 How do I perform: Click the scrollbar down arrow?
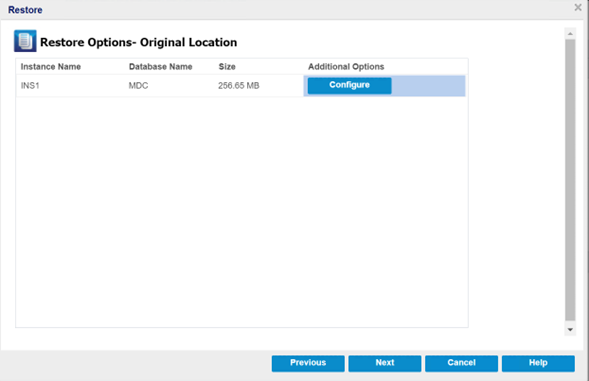[570, 330]
